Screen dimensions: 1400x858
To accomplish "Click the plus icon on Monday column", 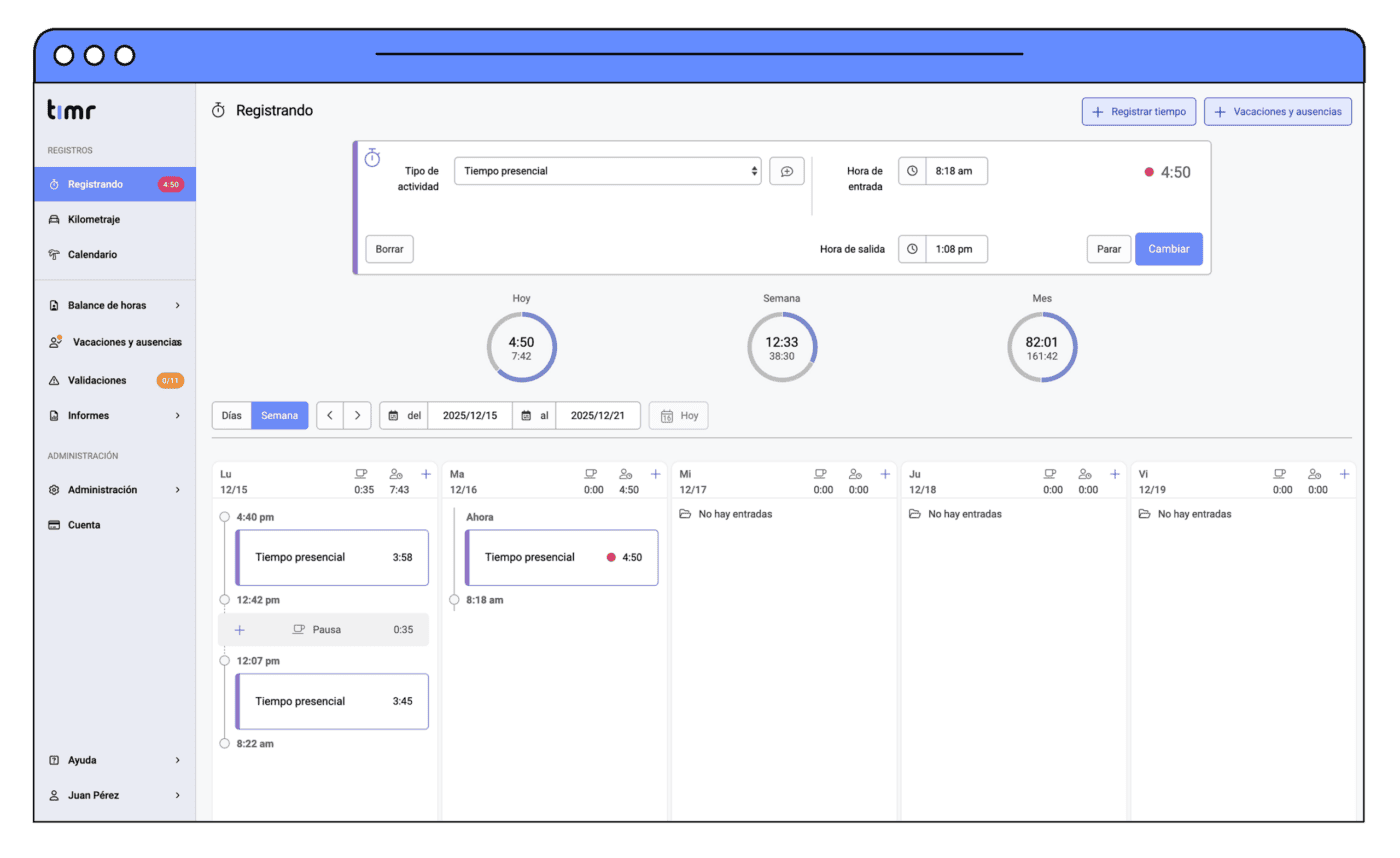I will pos(426,474).
